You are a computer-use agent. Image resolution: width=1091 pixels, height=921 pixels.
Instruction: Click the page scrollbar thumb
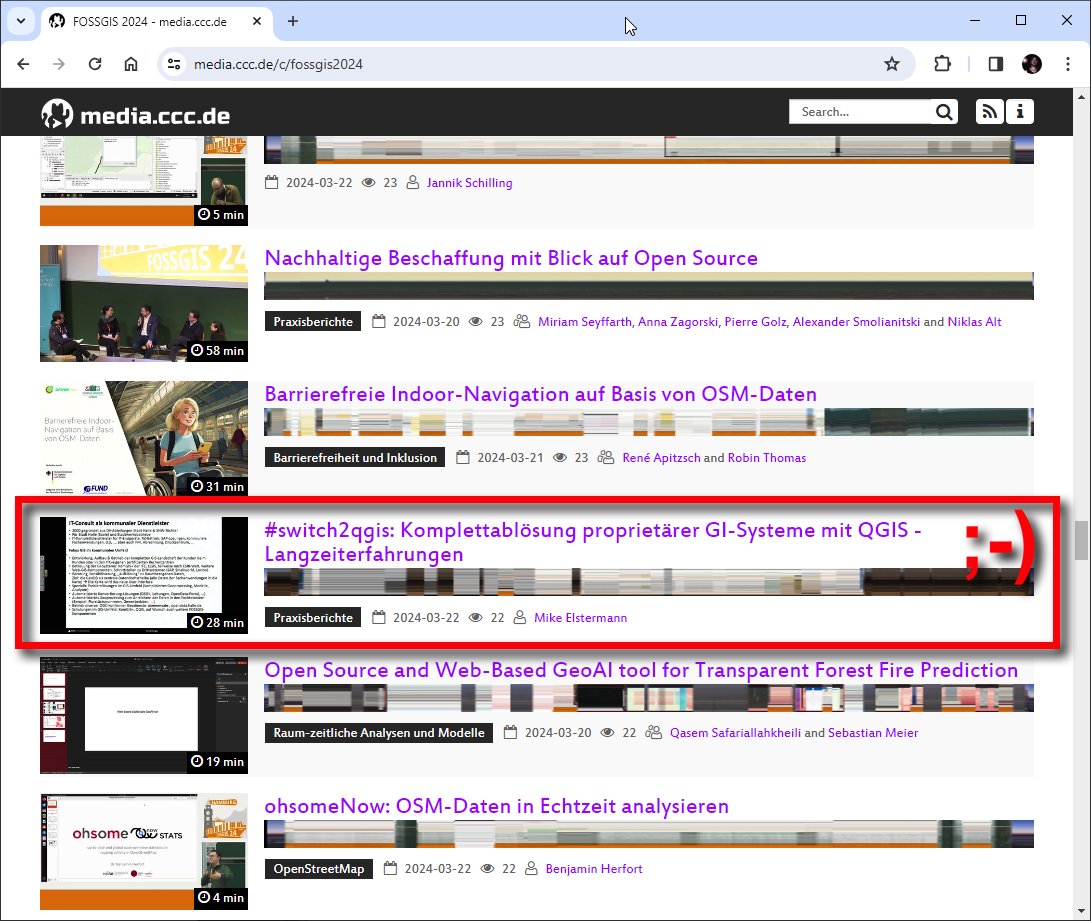(1081, 540)
